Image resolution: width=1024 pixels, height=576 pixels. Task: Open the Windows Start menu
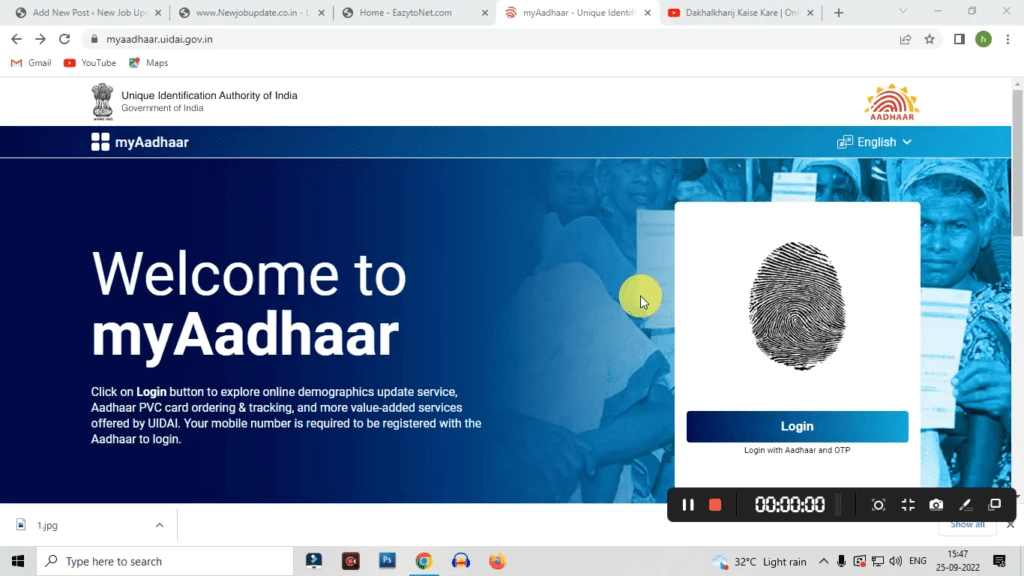18,561
